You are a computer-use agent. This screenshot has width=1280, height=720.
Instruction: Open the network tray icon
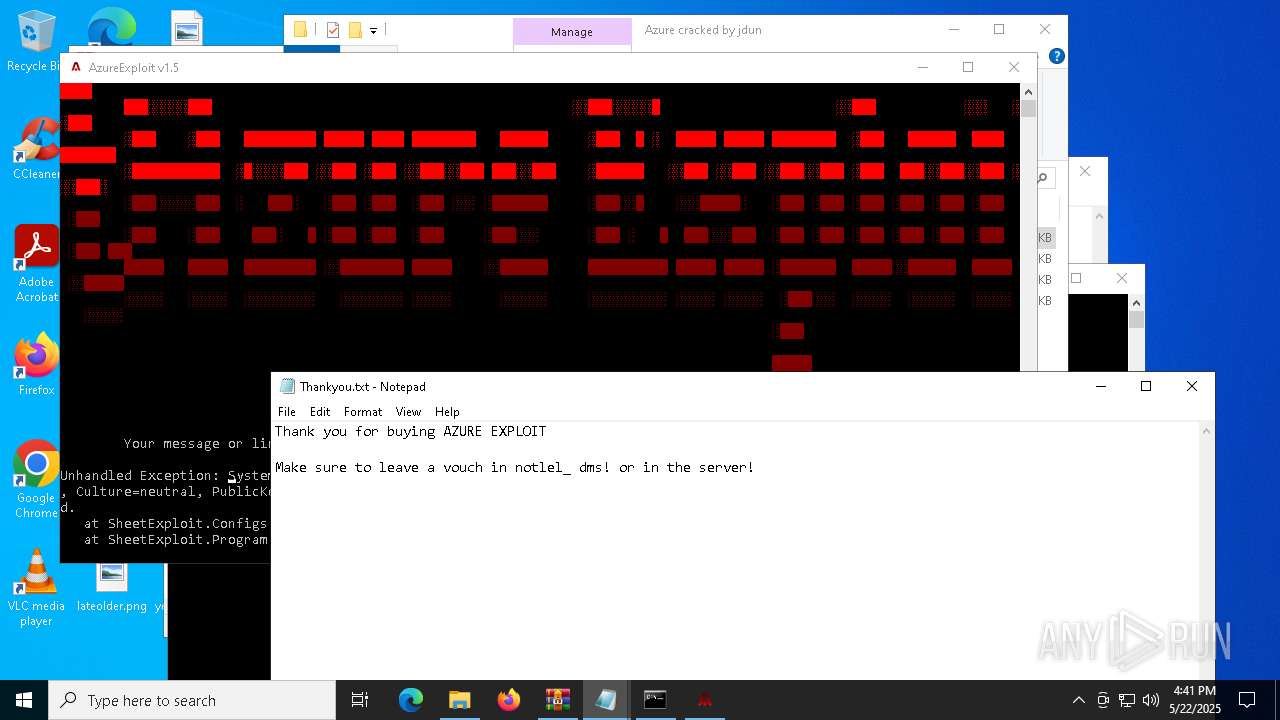point(1127,700)
